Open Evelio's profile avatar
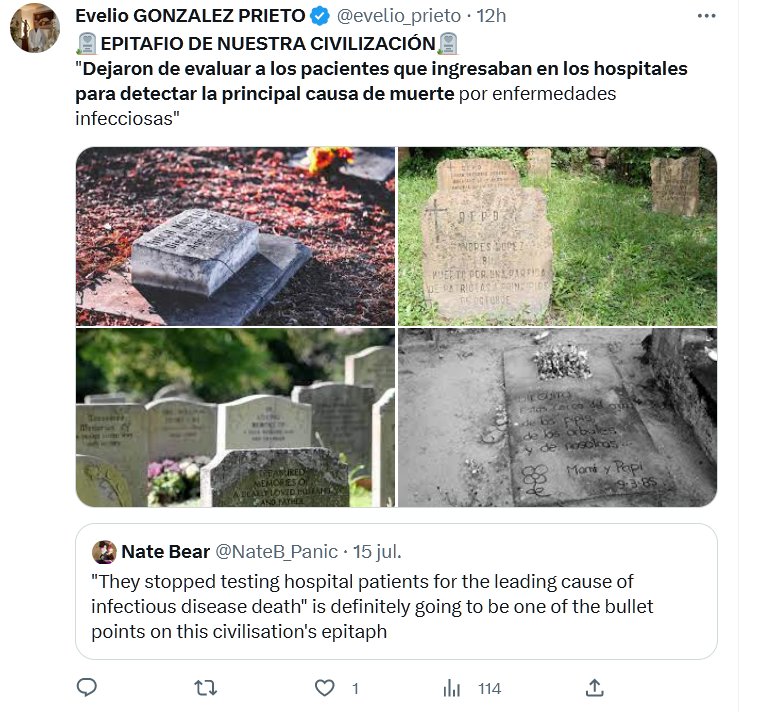 (35, 28)
